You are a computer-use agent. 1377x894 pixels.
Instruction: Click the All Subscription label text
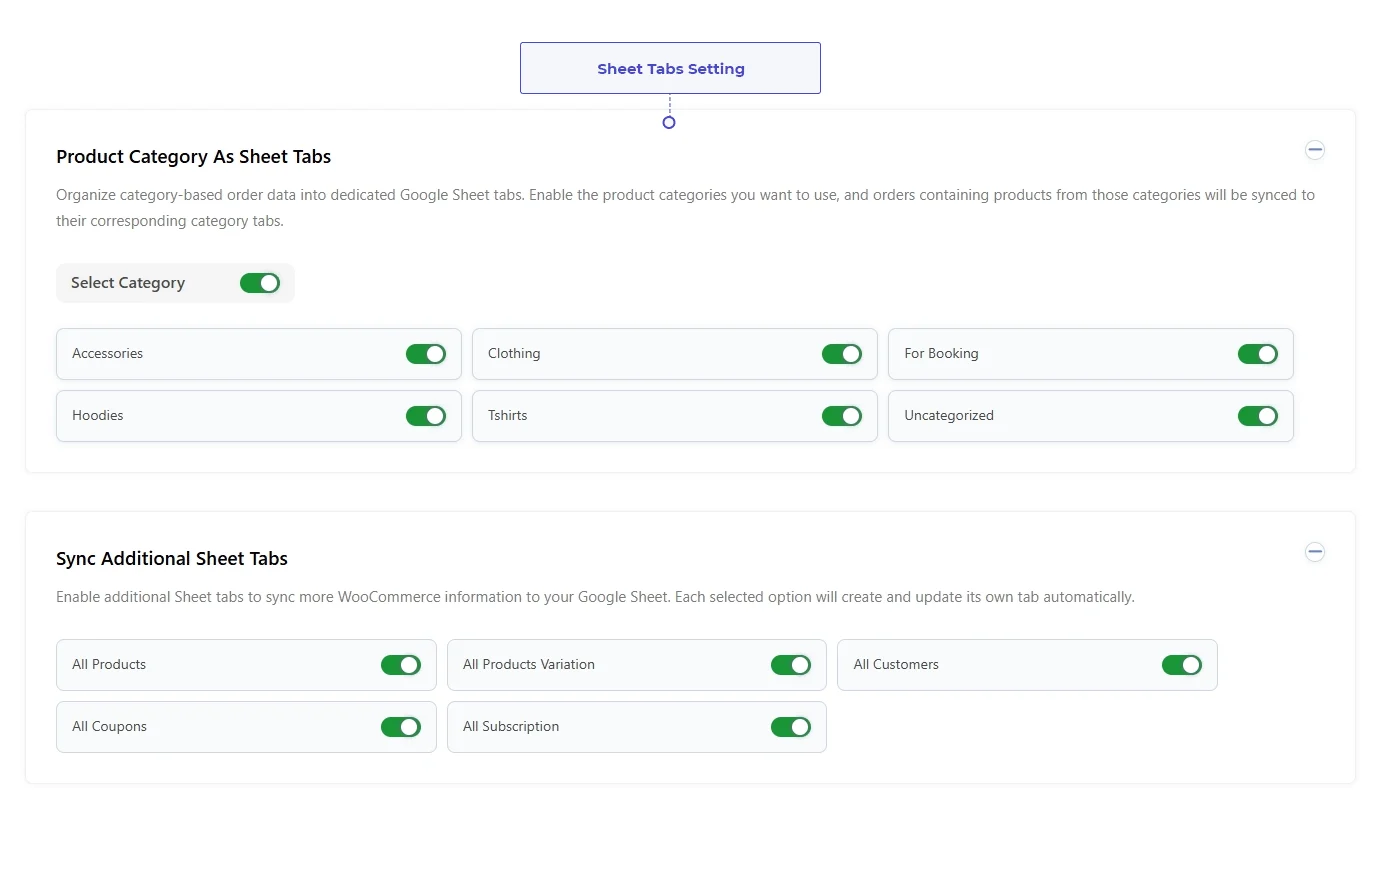pos(511,727)
